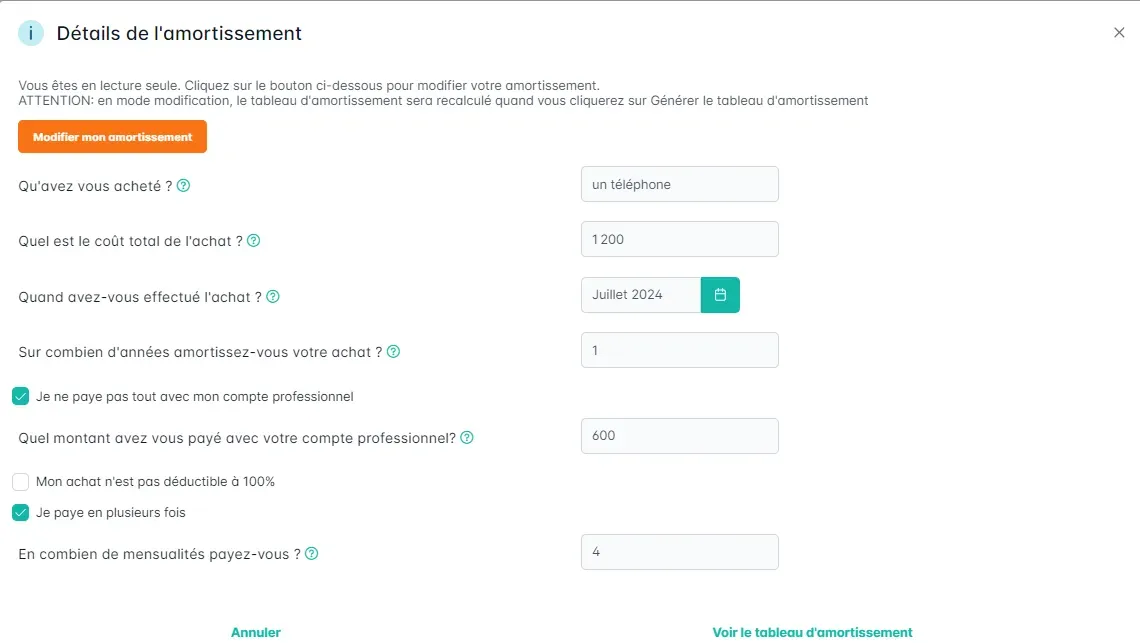The width and height of the screenshot is (1140, 643).
Task: Click the "un téléphone" input field
Action: 679,184
